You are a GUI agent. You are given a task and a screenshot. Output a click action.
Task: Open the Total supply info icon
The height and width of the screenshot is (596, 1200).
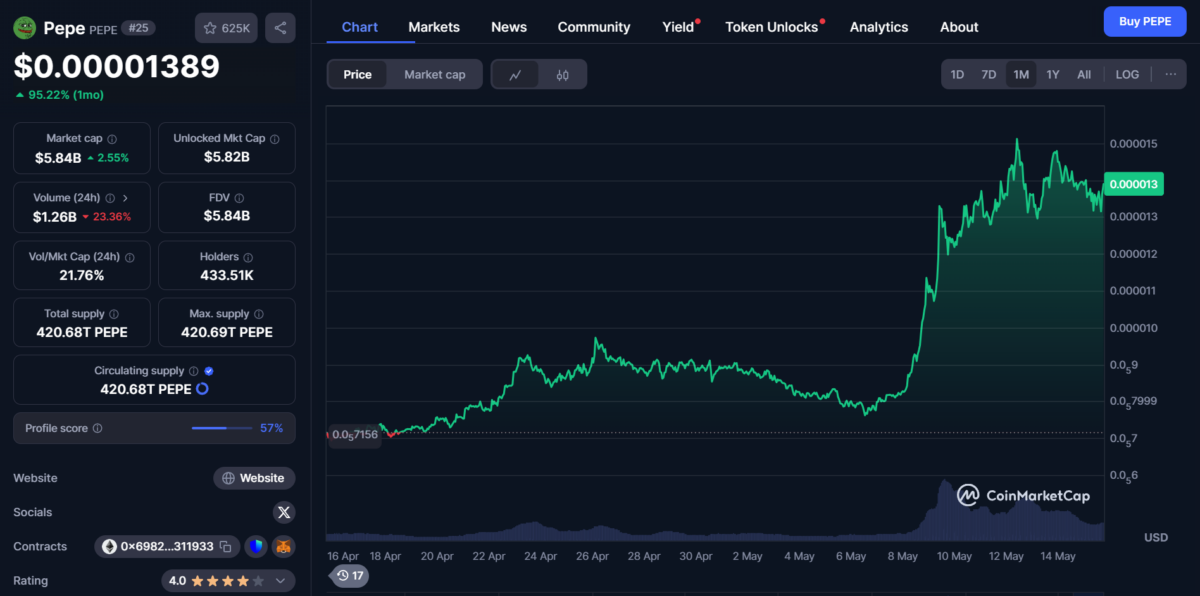point(114,314)
